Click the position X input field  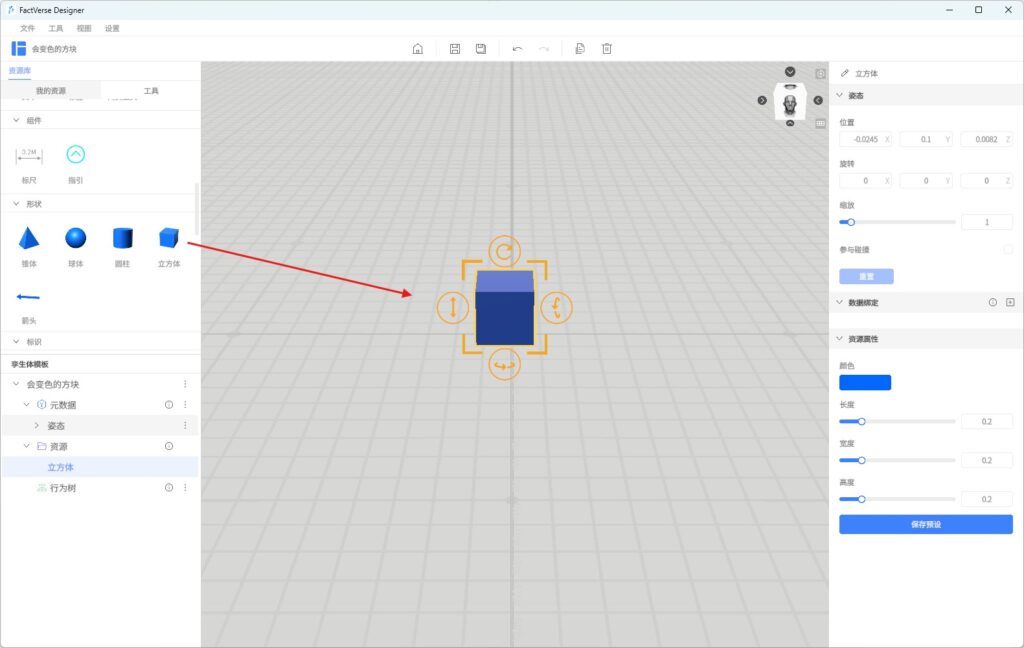coord(860,139)
